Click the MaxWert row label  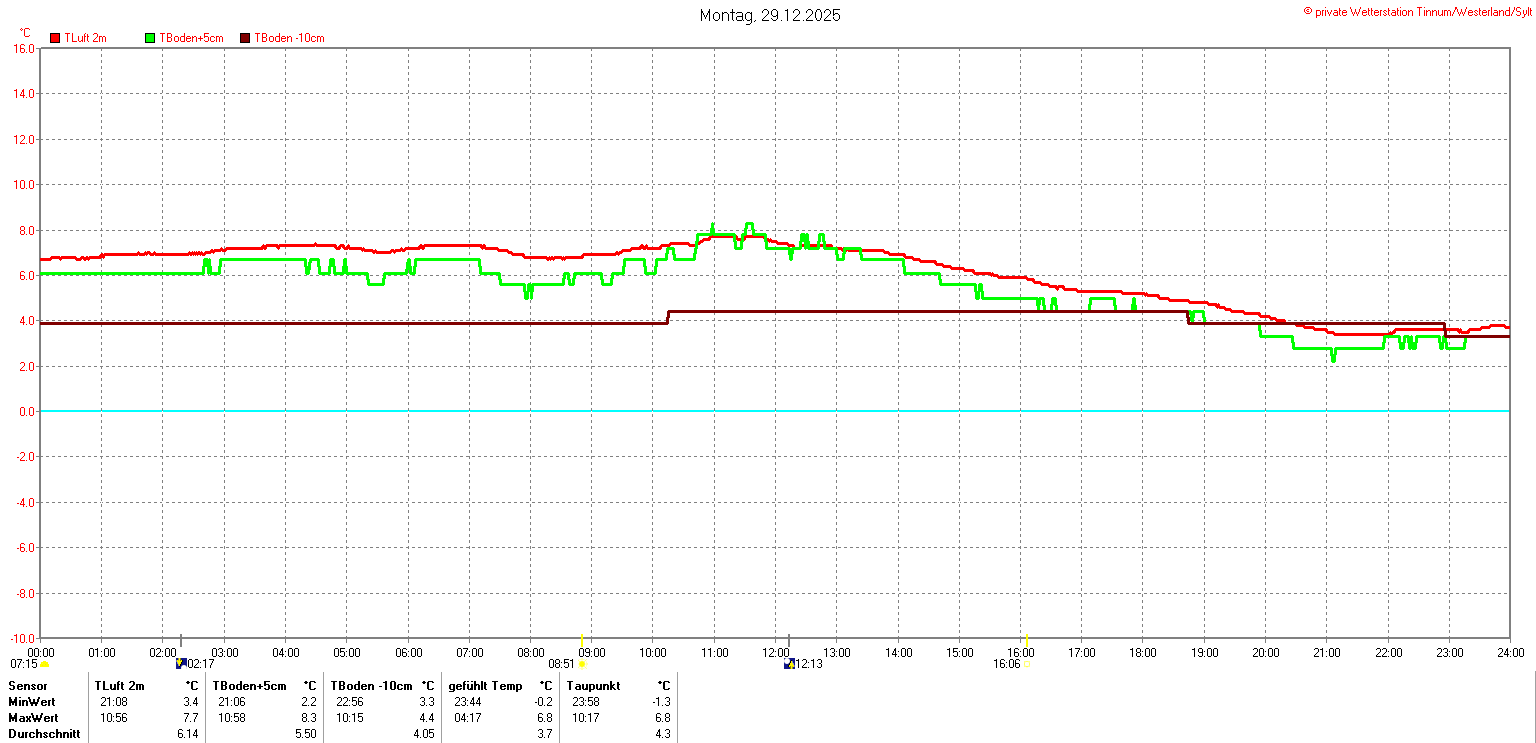pos(34,718)
